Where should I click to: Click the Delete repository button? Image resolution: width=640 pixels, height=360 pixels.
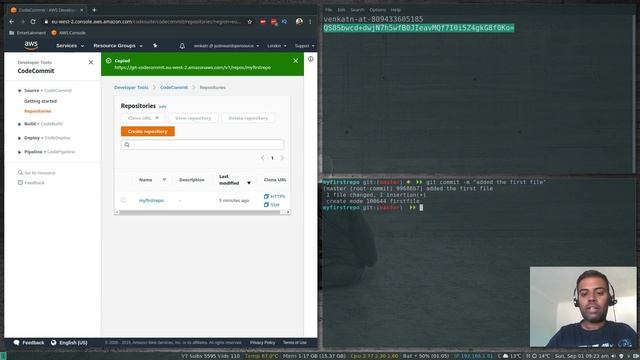(248, 118)
